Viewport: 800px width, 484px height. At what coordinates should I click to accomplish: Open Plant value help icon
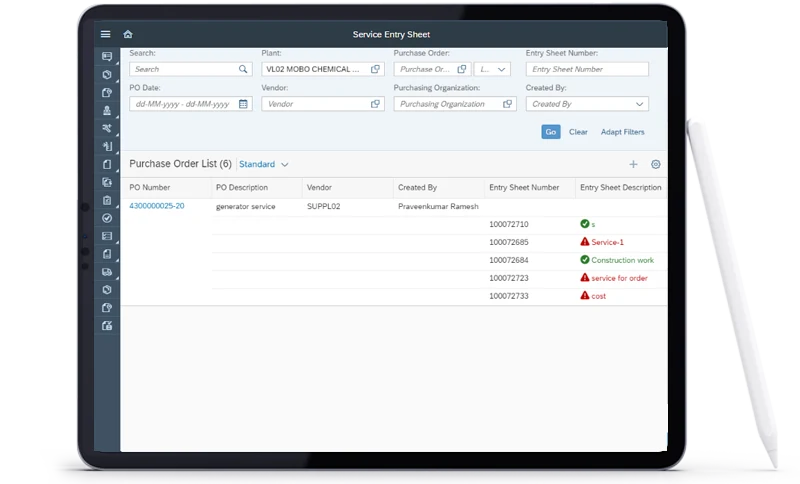pyautogui.click(x=375, y=69)
